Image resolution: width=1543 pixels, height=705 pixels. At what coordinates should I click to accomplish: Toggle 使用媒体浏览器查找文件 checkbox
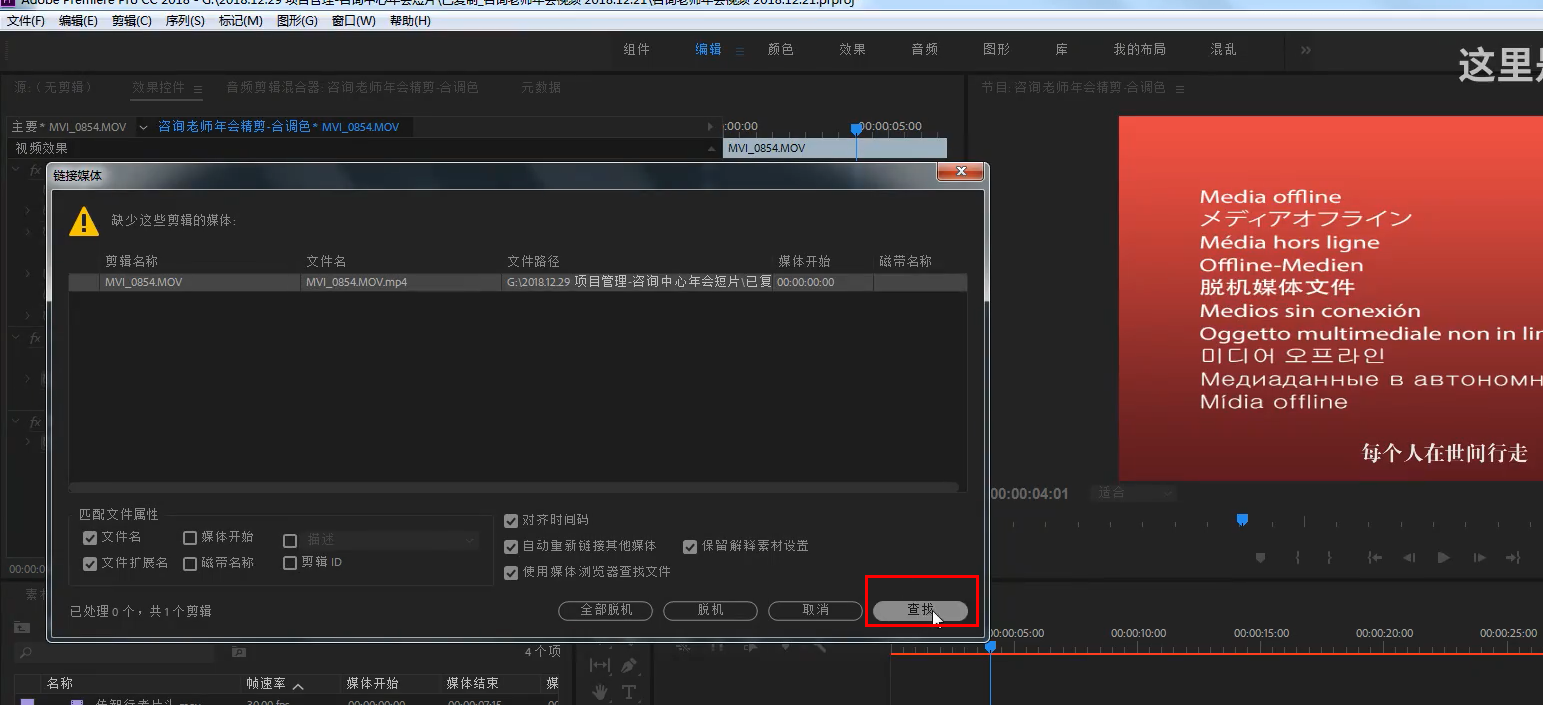[512, 573]
